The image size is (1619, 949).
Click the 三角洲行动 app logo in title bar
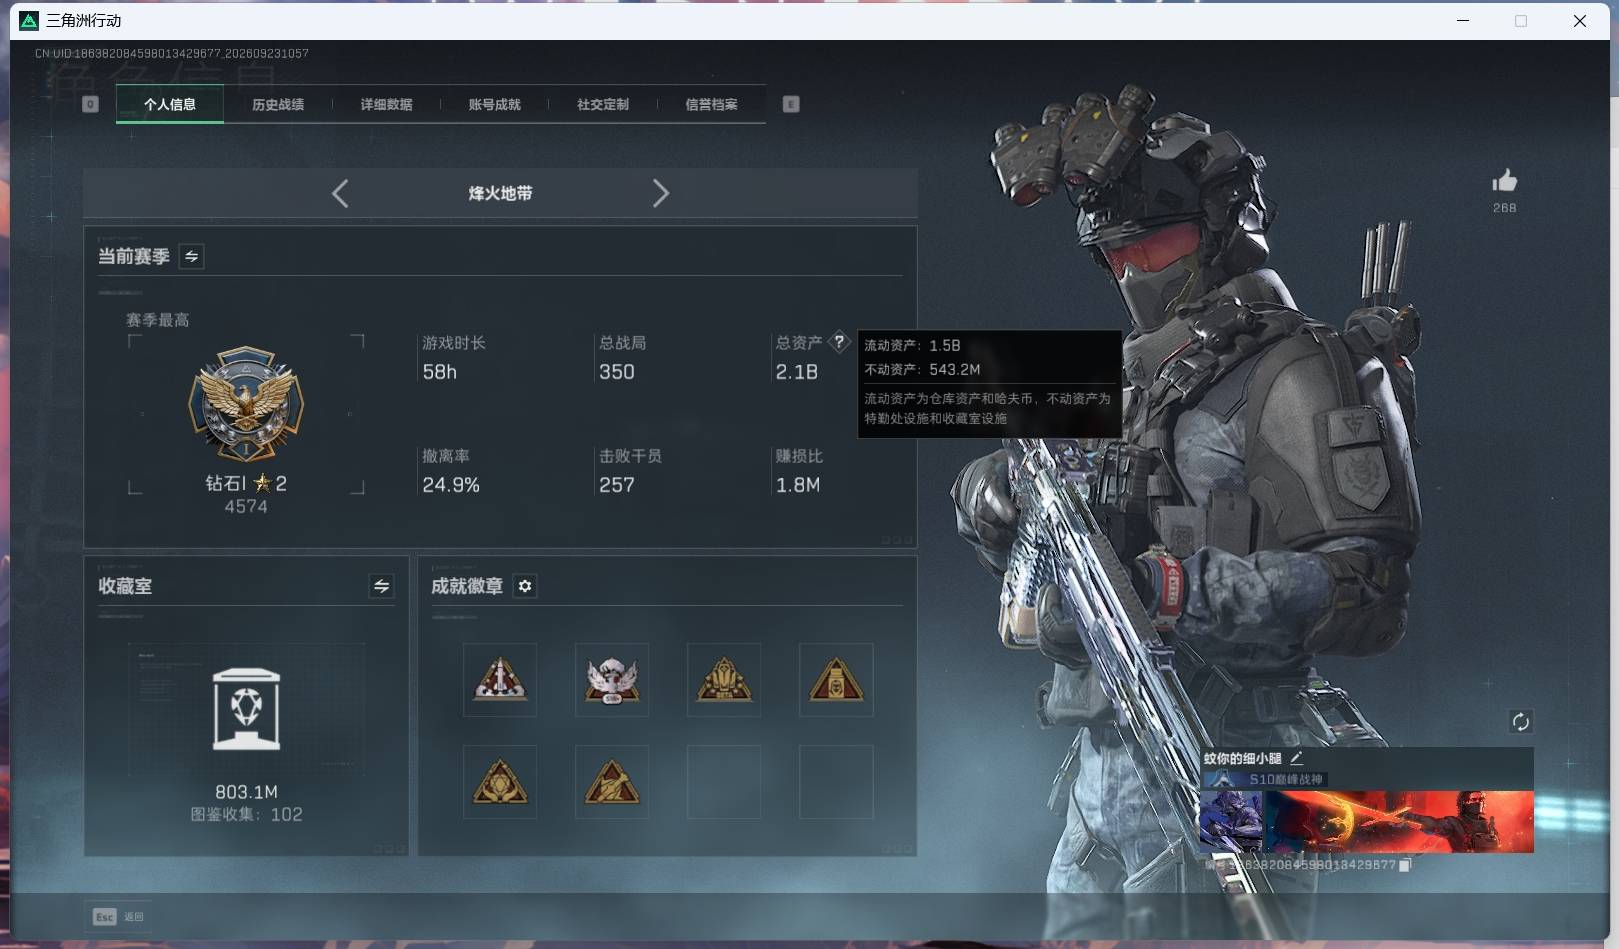click(x=28, y=20)
